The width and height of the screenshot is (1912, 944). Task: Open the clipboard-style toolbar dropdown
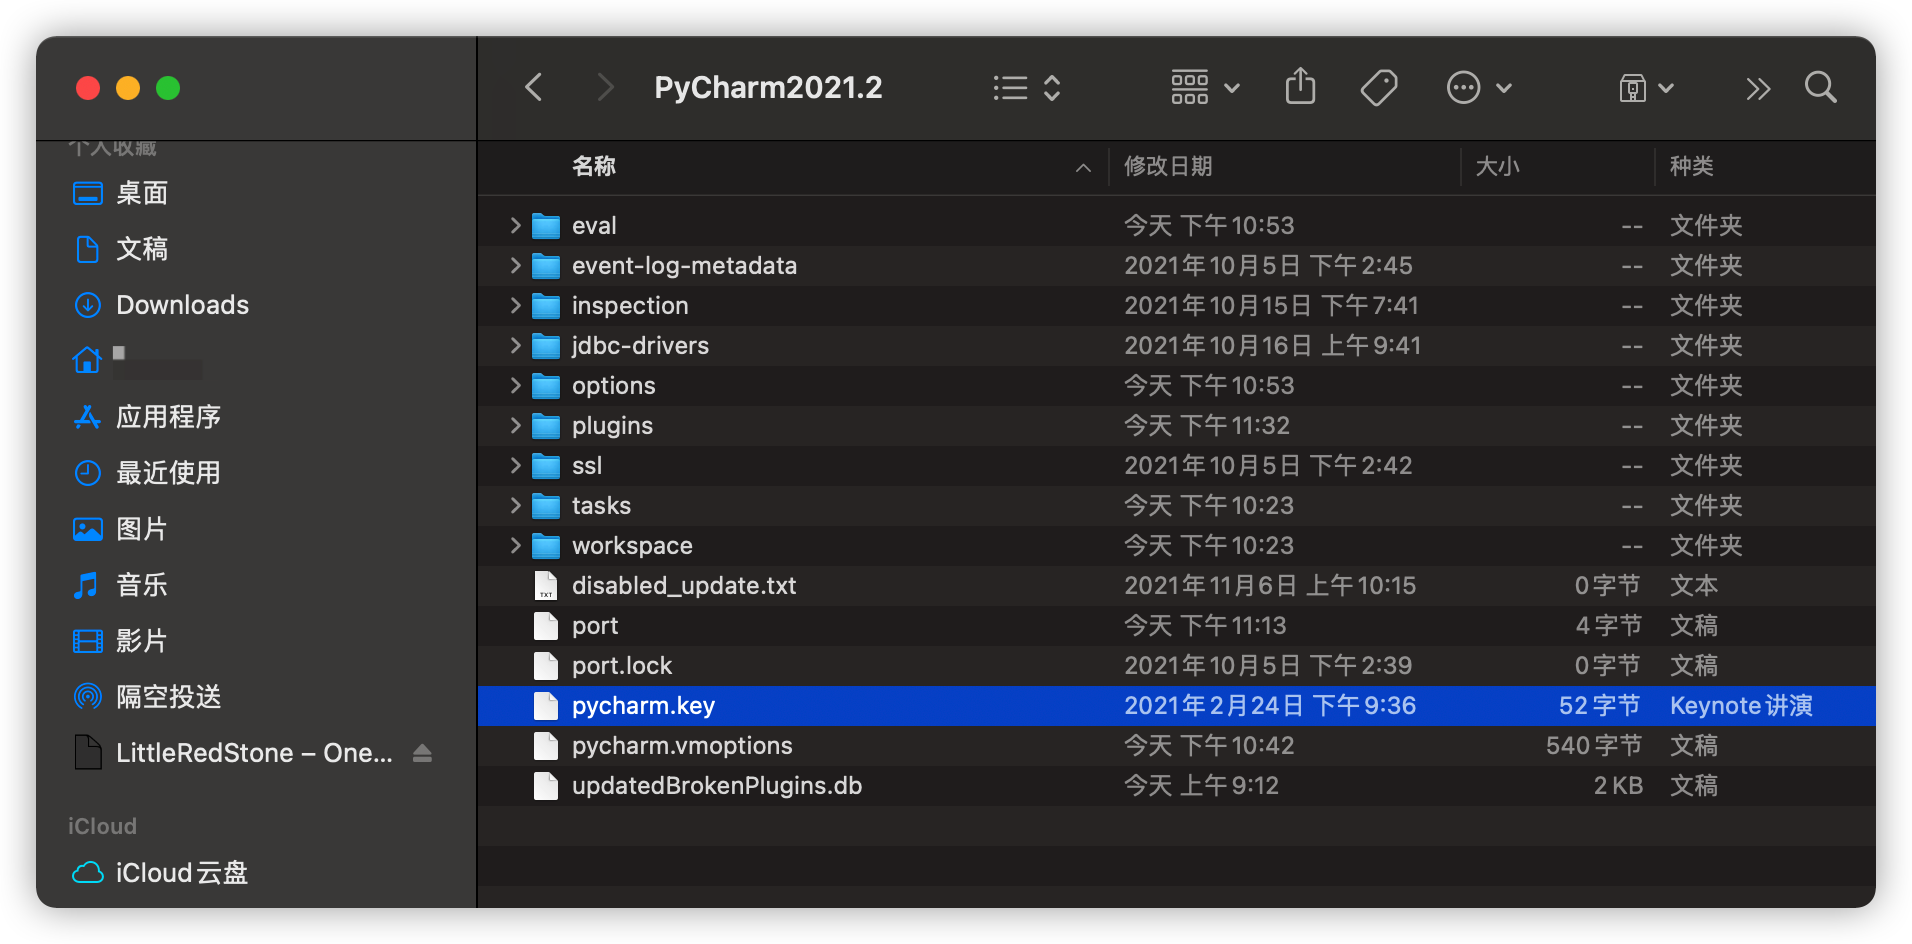pyautogui.click(x=1646, y=88)
